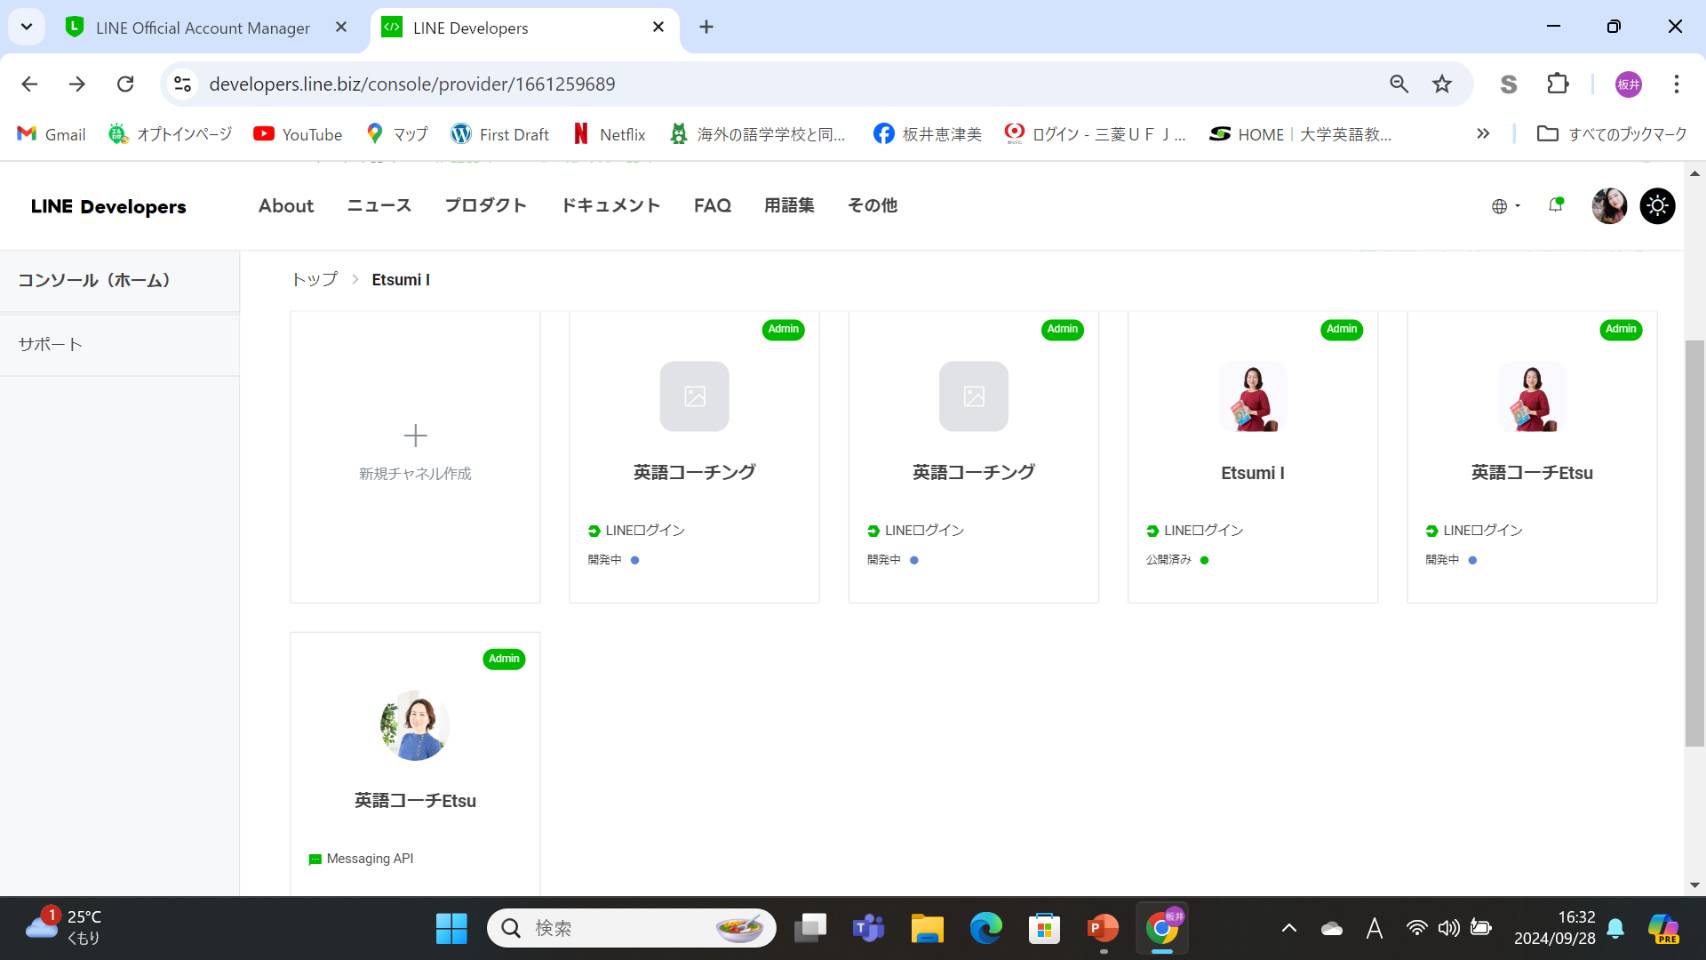Open Microsoft Store from the taskbar
The height and width of the screenshot is (960, 1706).
[1044, 929]
